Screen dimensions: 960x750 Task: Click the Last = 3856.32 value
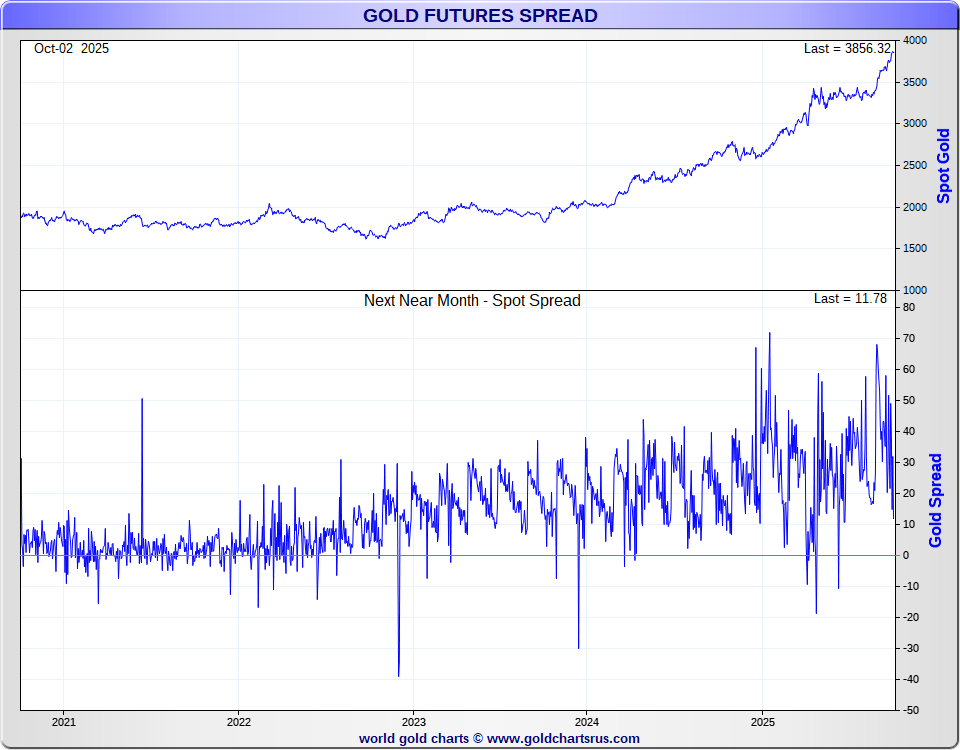point(847,48)
